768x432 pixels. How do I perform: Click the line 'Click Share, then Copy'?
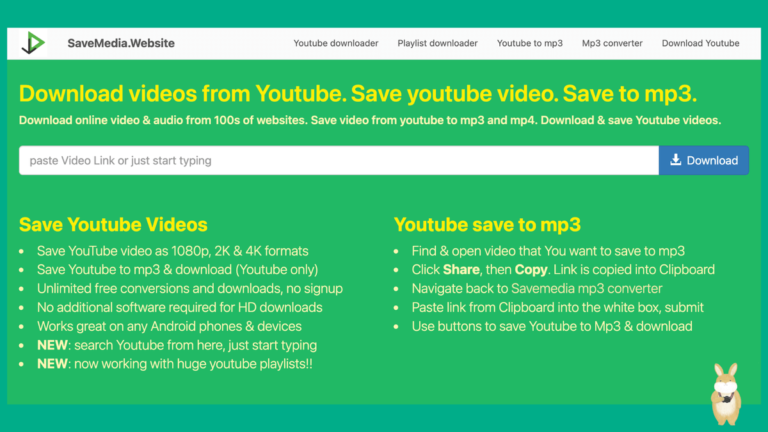click(563, 270)
